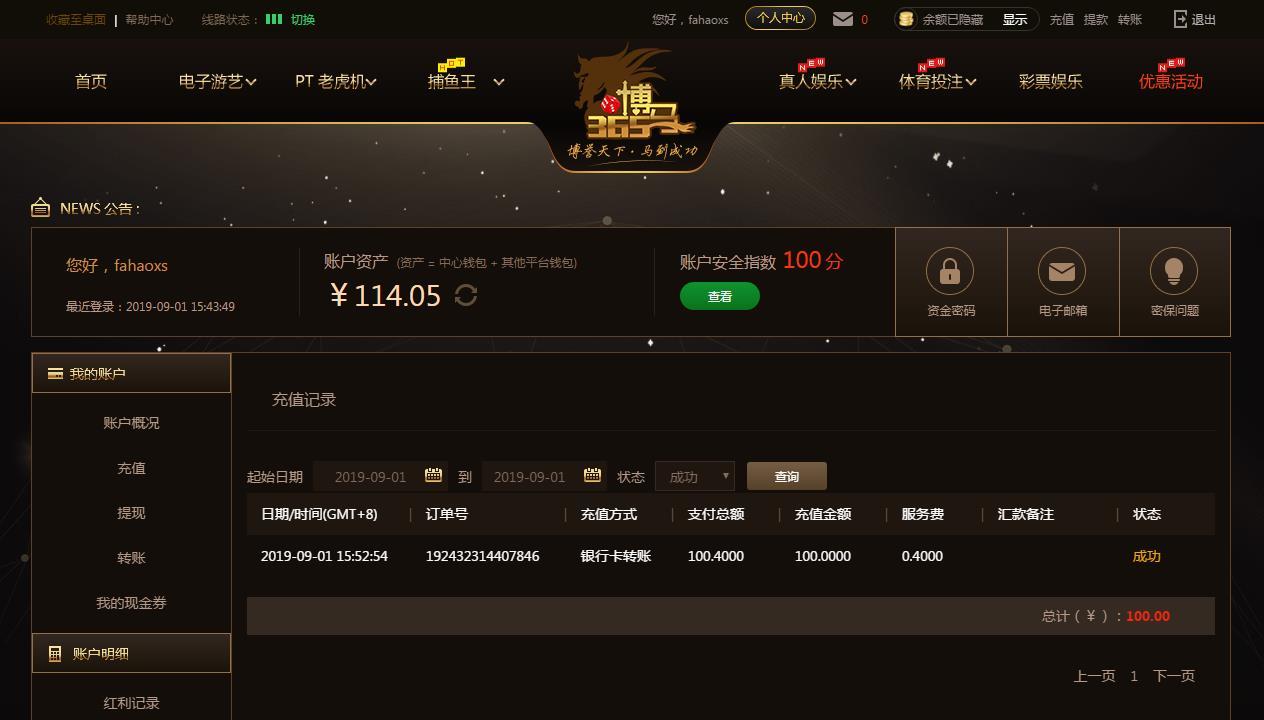The image size is (1264, 720).
Task: Click the start date field 2019-09-01
Action: pos(370,477)
